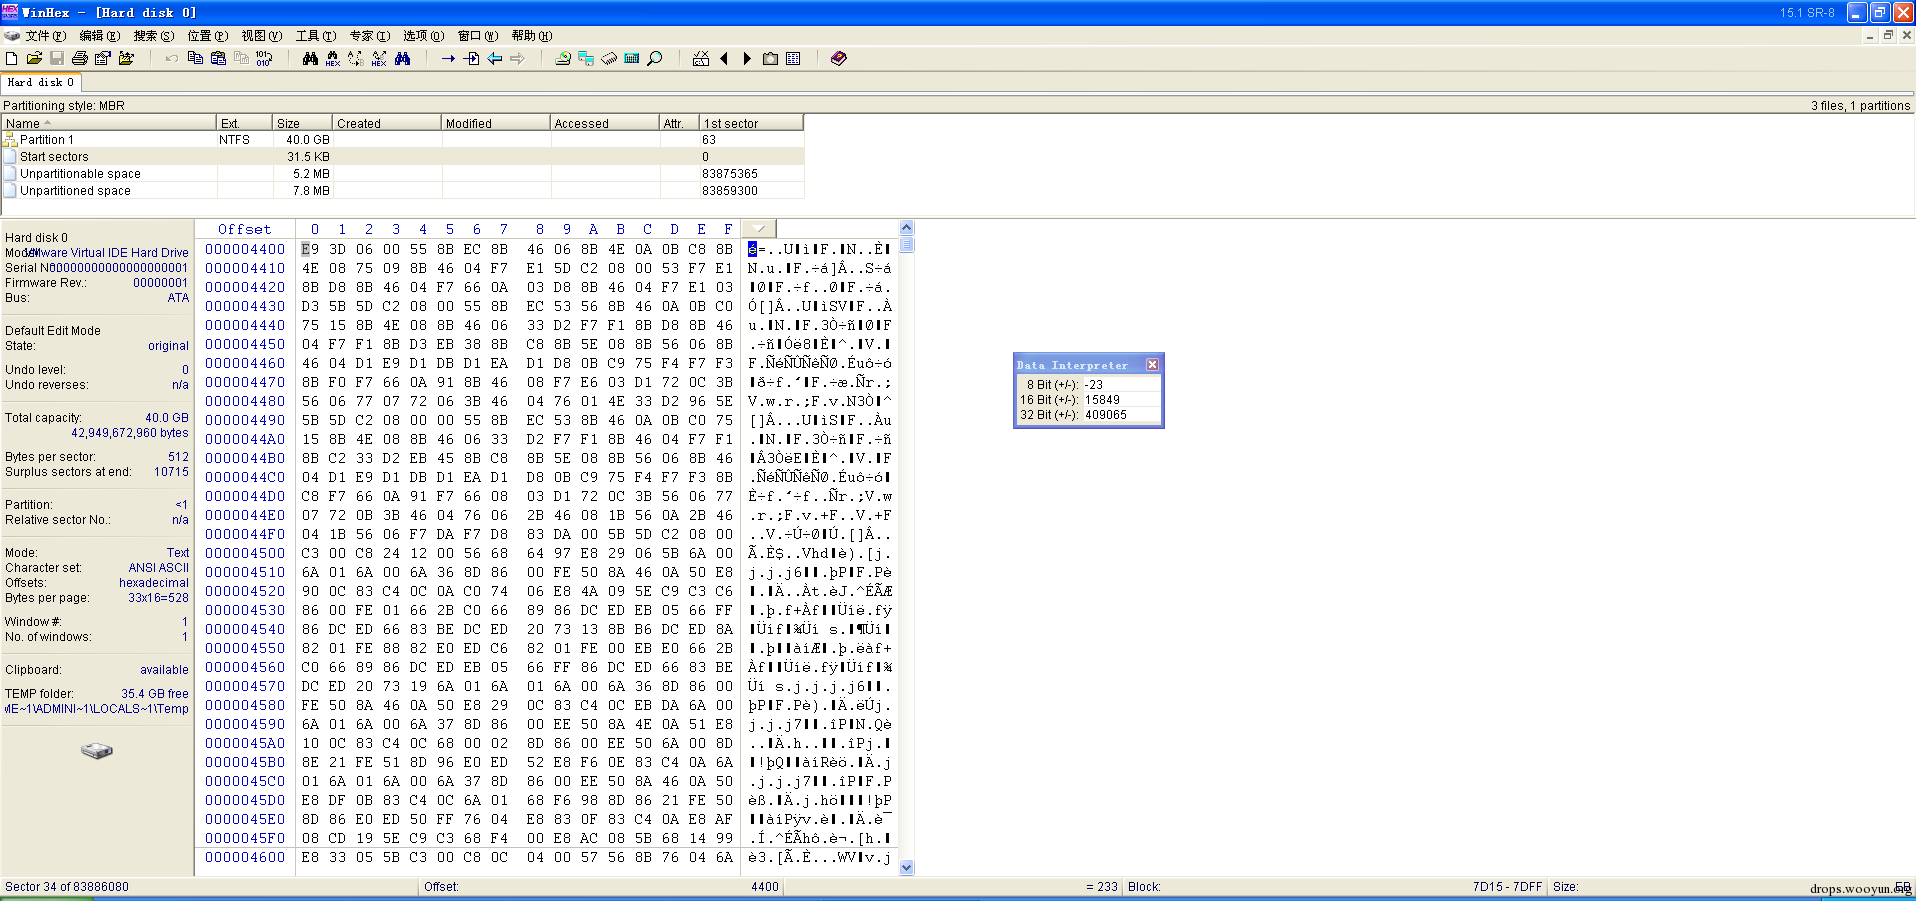Viewport: 1916px width, 901px height.
Task: Select the Unpartitioned space row
Action: [402, 191]
